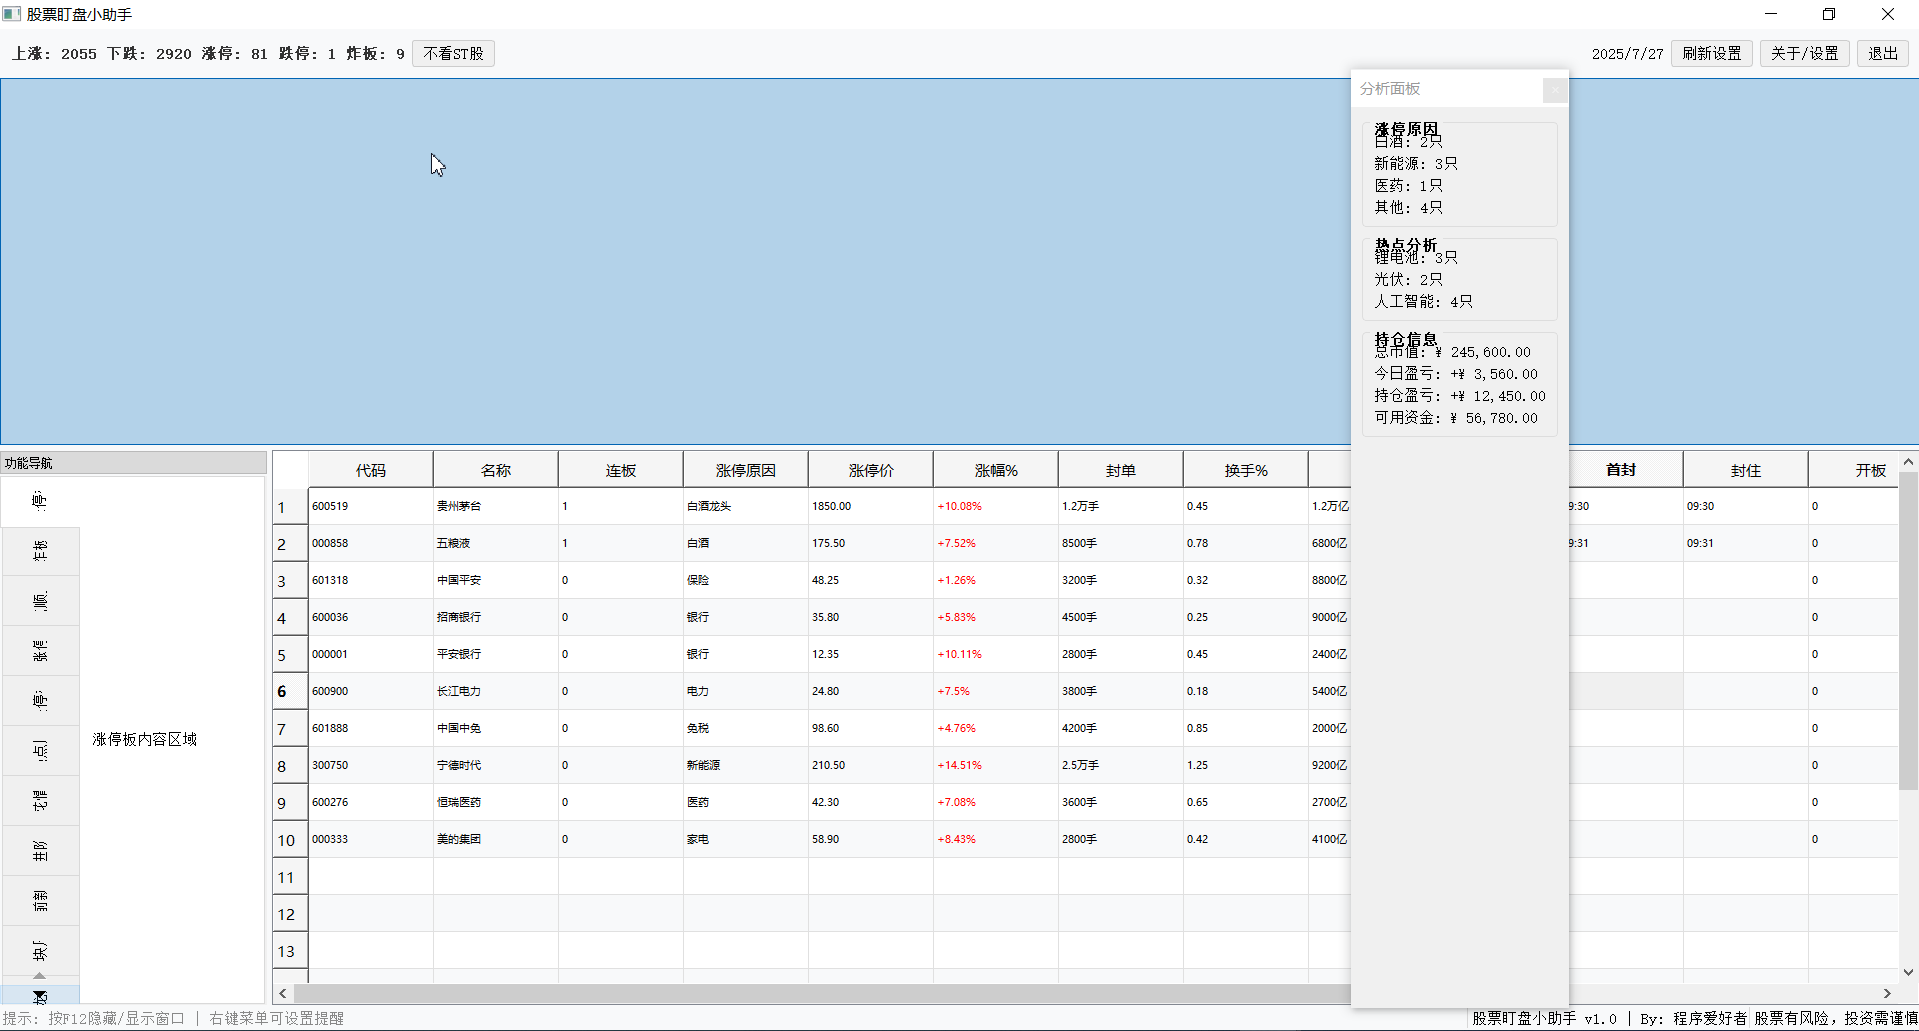The width and height of the screenshot is (1919, 1031).
Task: Select empty row header 13
Action: coord(290,950)
